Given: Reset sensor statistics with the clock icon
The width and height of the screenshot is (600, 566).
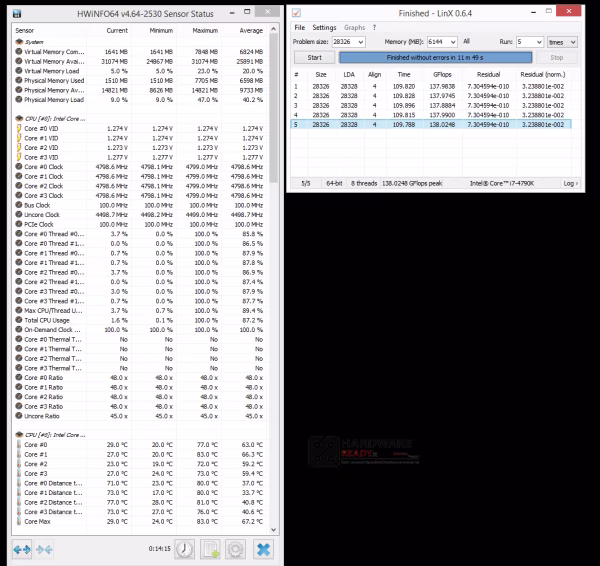Looking at the screenshot, I should pyautogui.click(x=185, y=549).
